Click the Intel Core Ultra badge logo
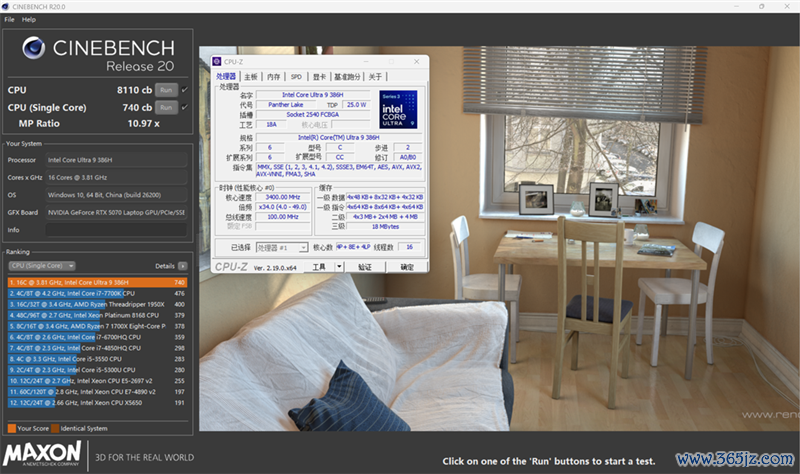Screen dimensions: 800x474 click(398, 110)
